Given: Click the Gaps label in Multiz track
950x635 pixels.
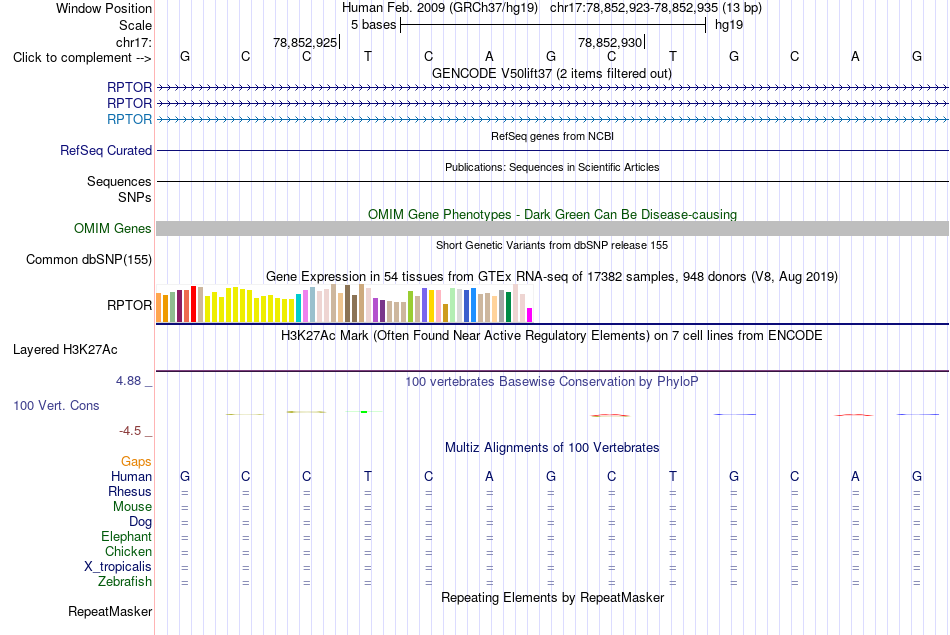Looking at the screenshot, I should tap(136, 462).
